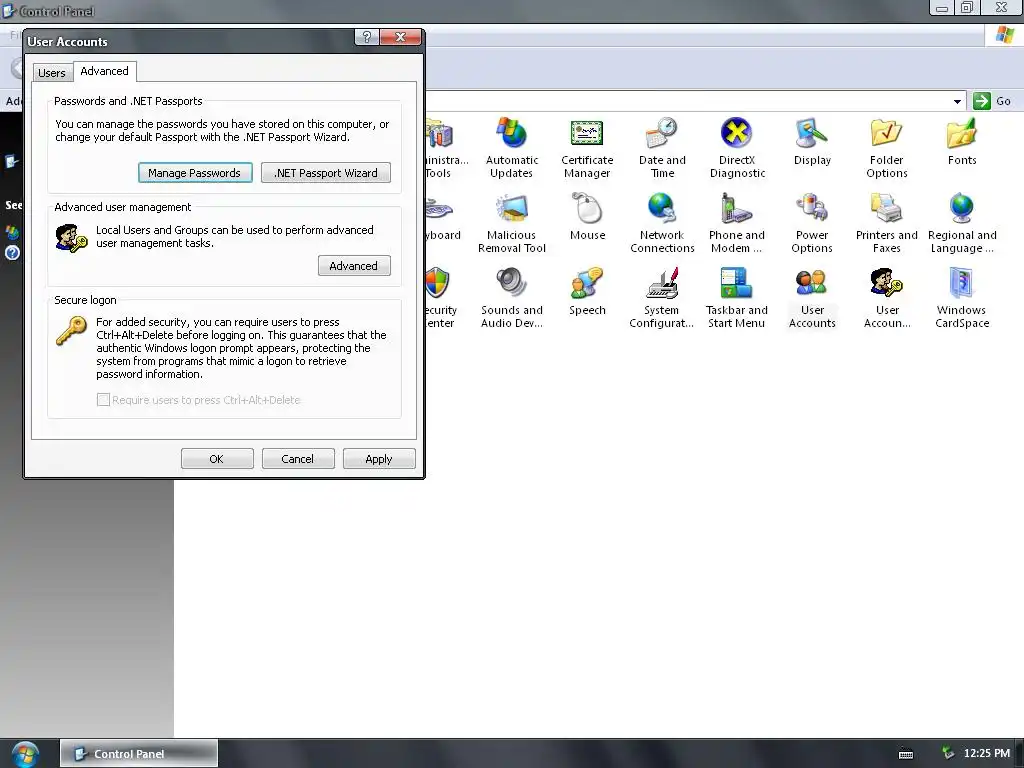This screenshot has width=1024, height=768.
Task: Open Windows CardSpace
Action: click(x=961, y=298)
